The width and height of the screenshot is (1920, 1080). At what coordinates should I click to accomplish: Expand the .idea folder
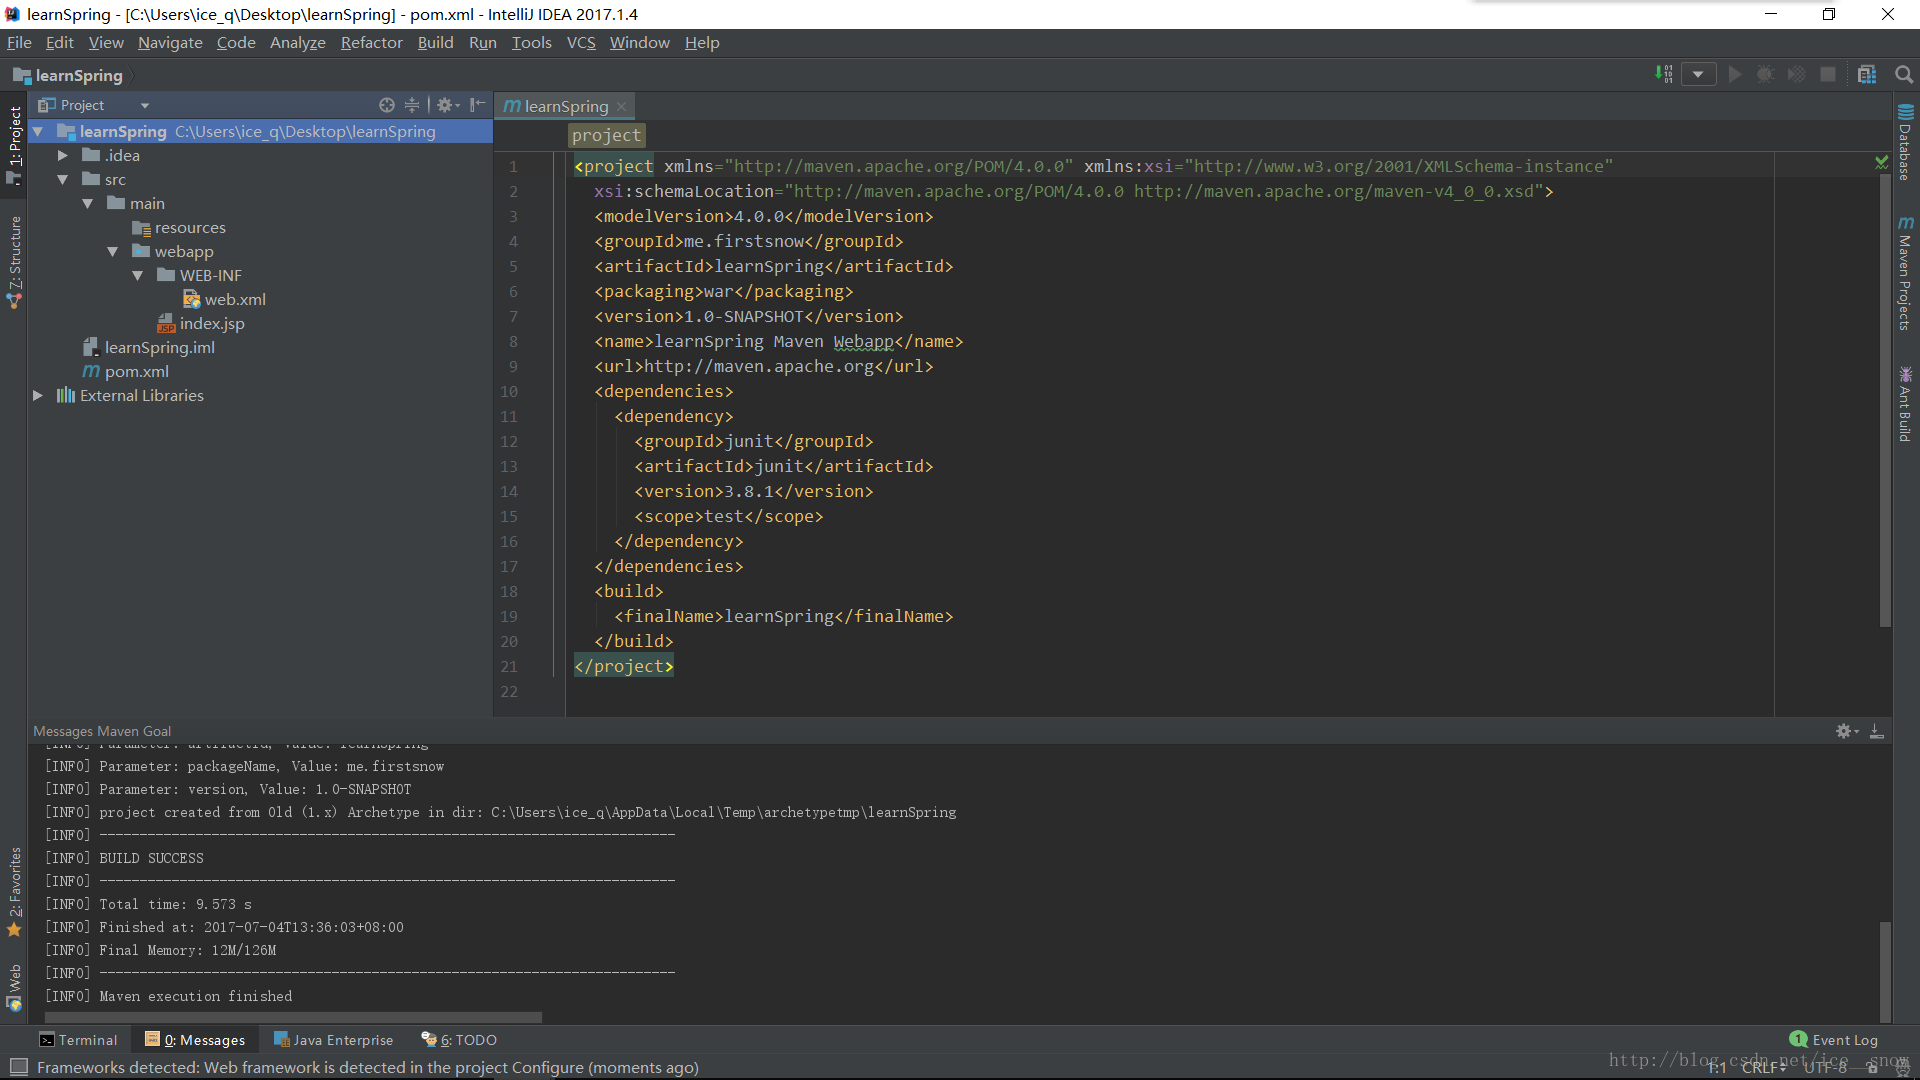(63, 156)
